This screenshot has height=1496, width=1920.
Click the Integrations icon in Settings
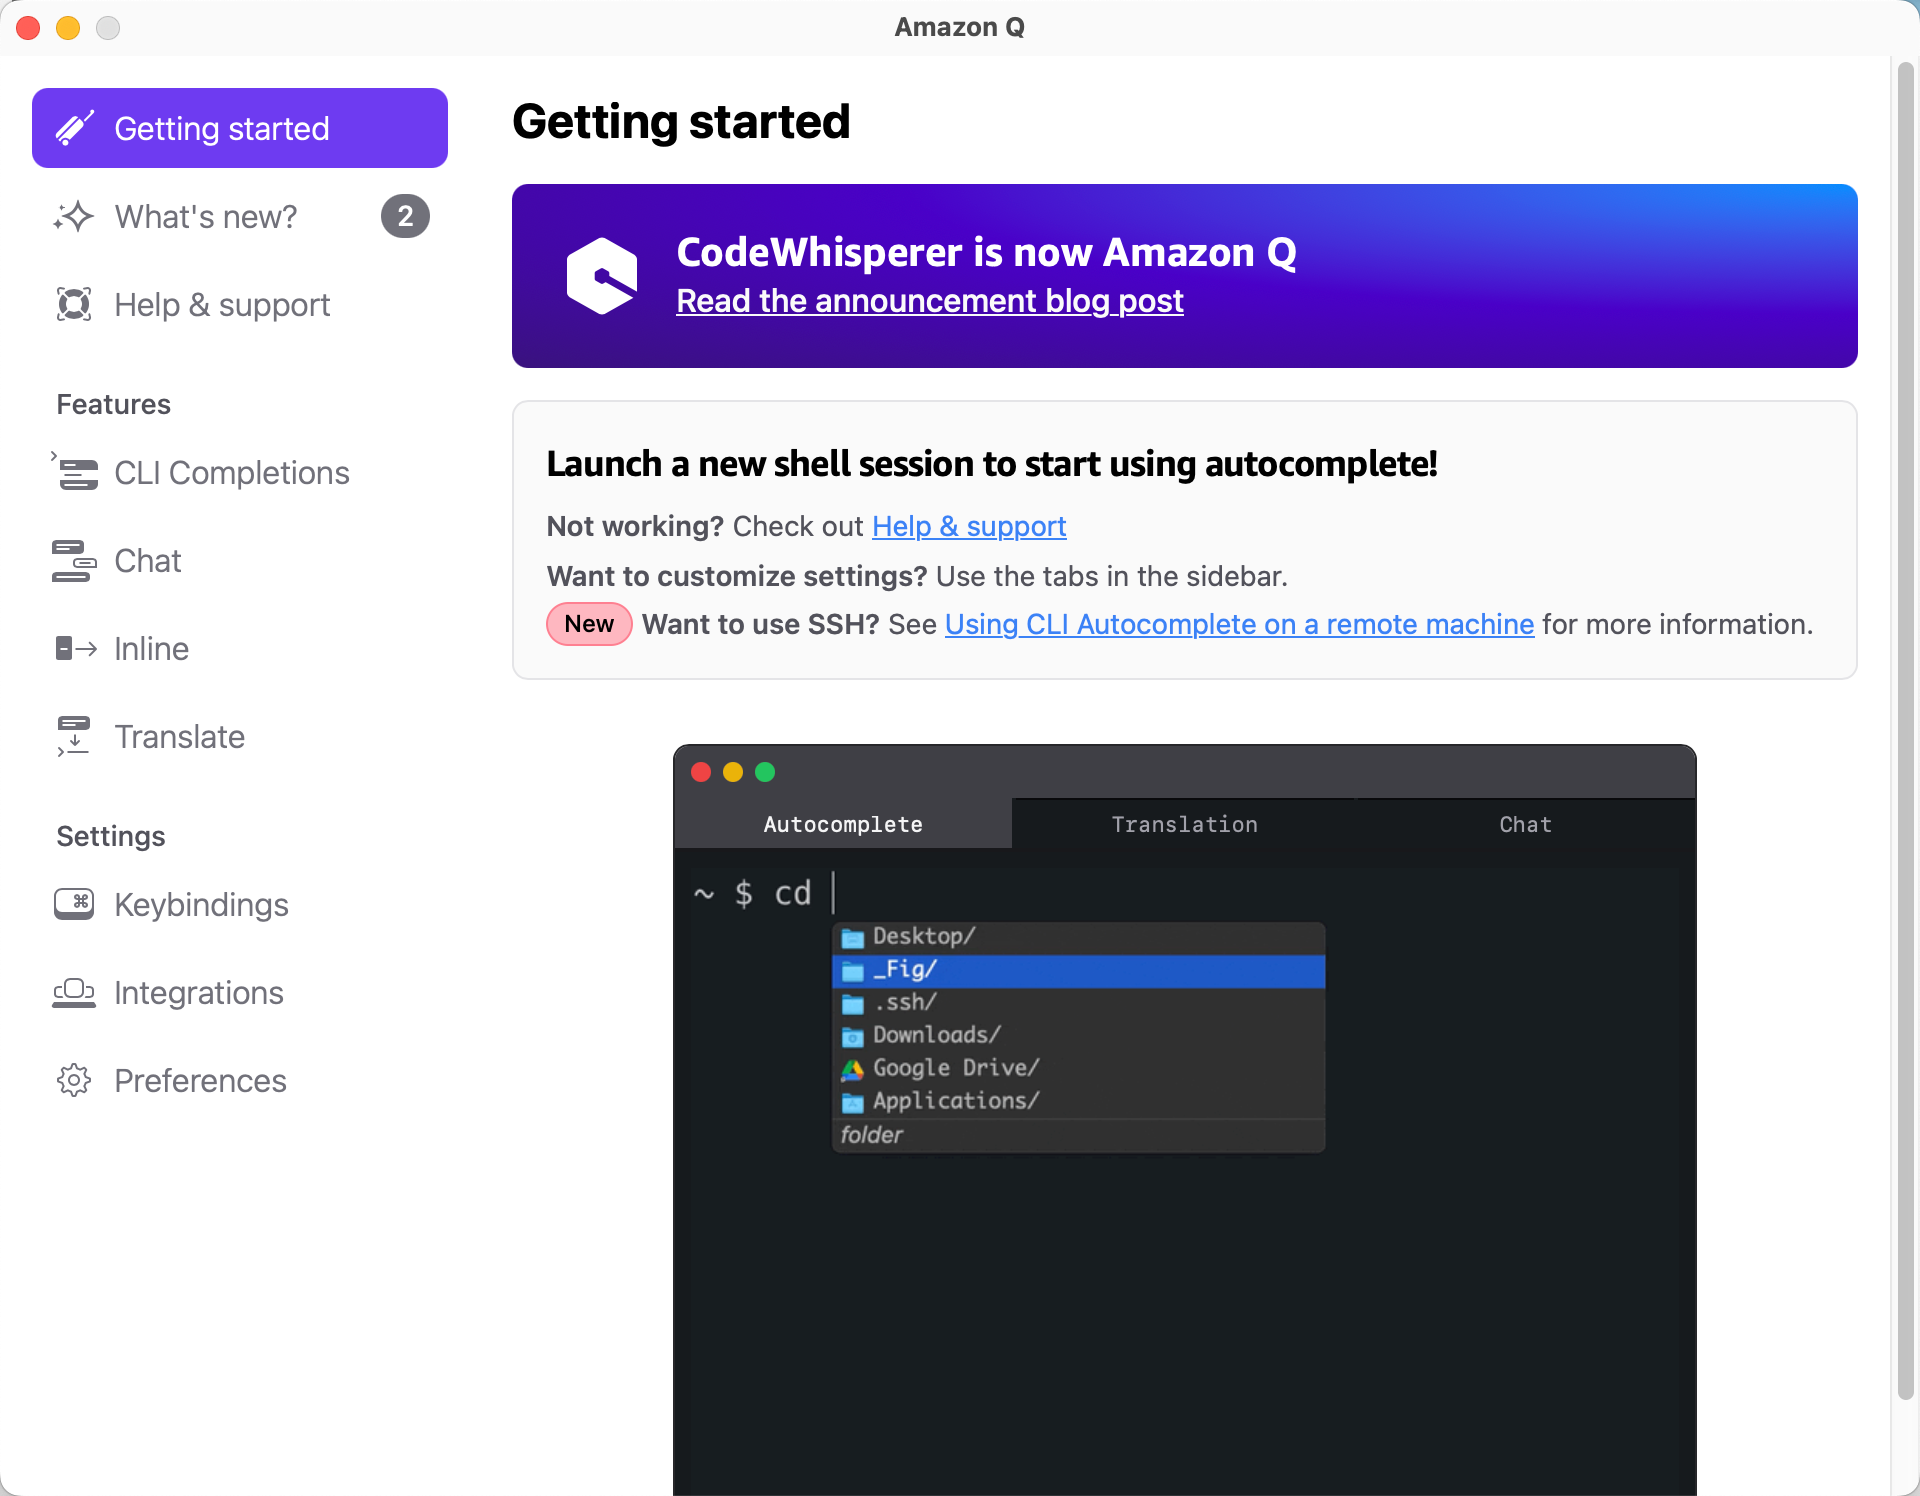coord(74,992)
